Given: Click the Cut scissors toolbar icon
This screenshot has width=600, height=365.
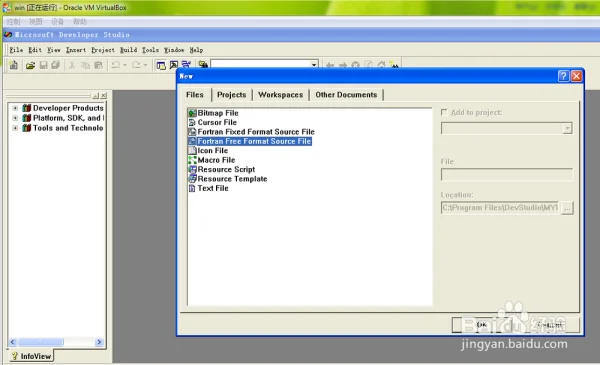Looking at the screenshot, I should (x=72, y=65).
